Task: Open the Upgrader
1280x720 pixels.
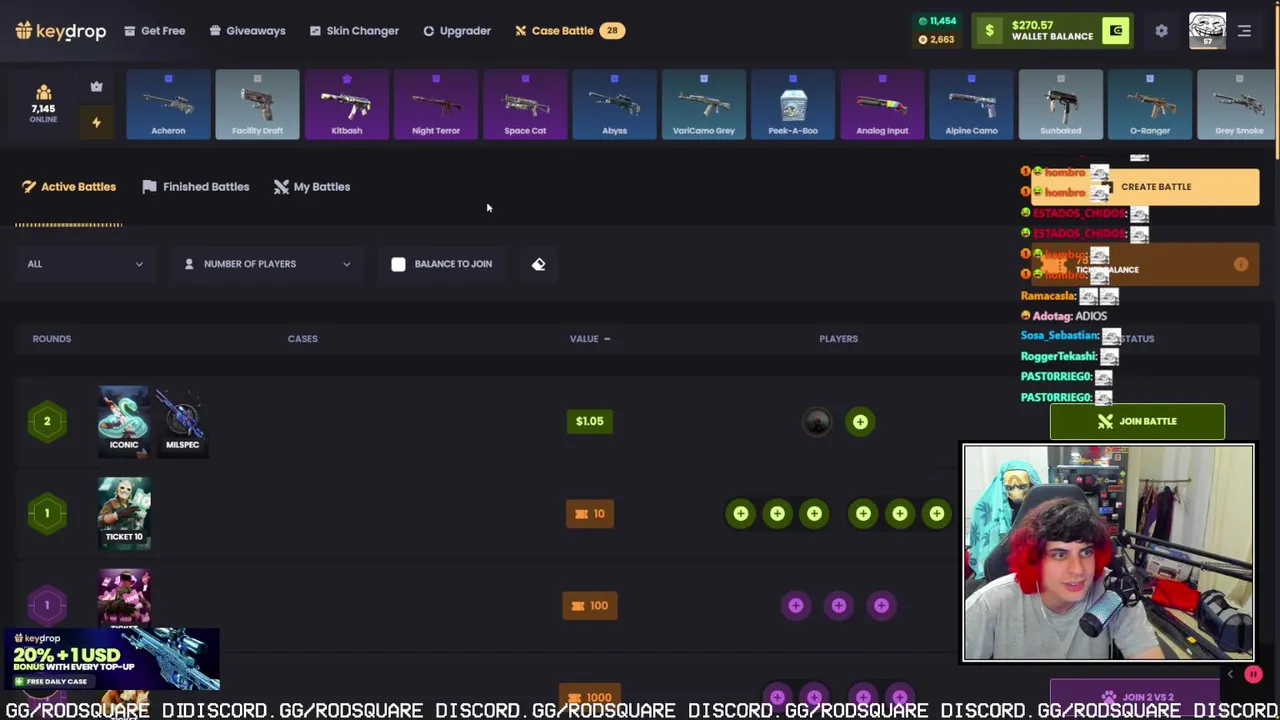Action: coord(456,31)
